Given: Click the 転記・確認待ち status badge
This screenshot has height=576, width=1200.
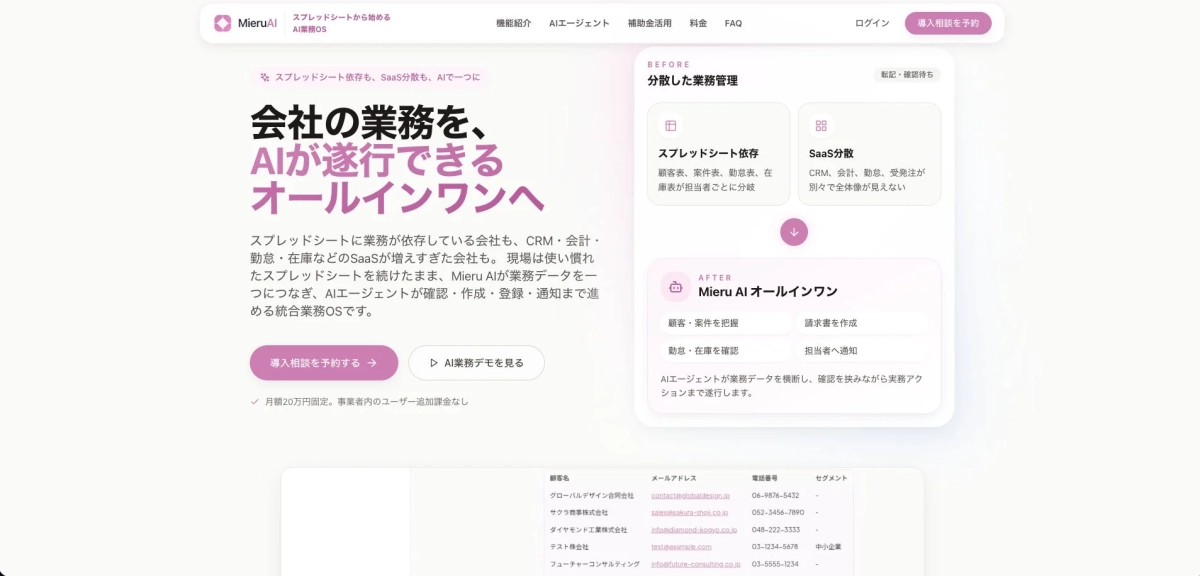Looking at the screenshot, I should coord(907,74).
